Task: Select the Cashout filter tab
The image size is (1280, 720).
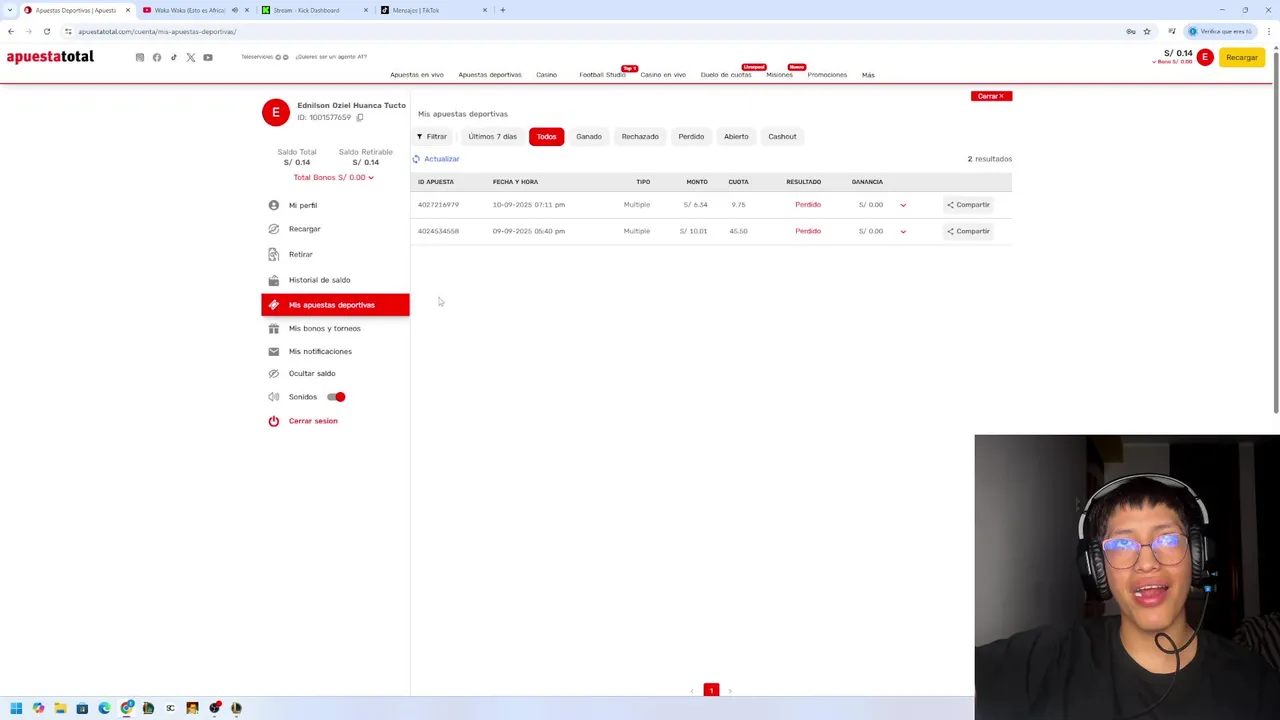Action: 782,136
